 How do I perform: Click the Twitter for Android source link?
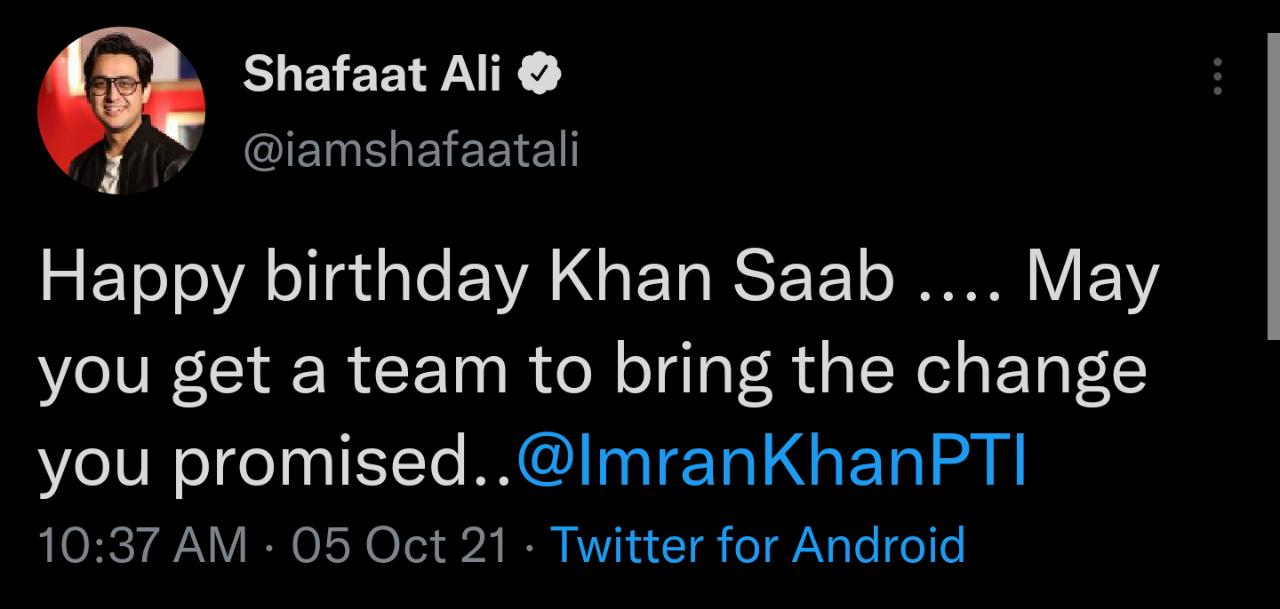click(x=758, y=546)
